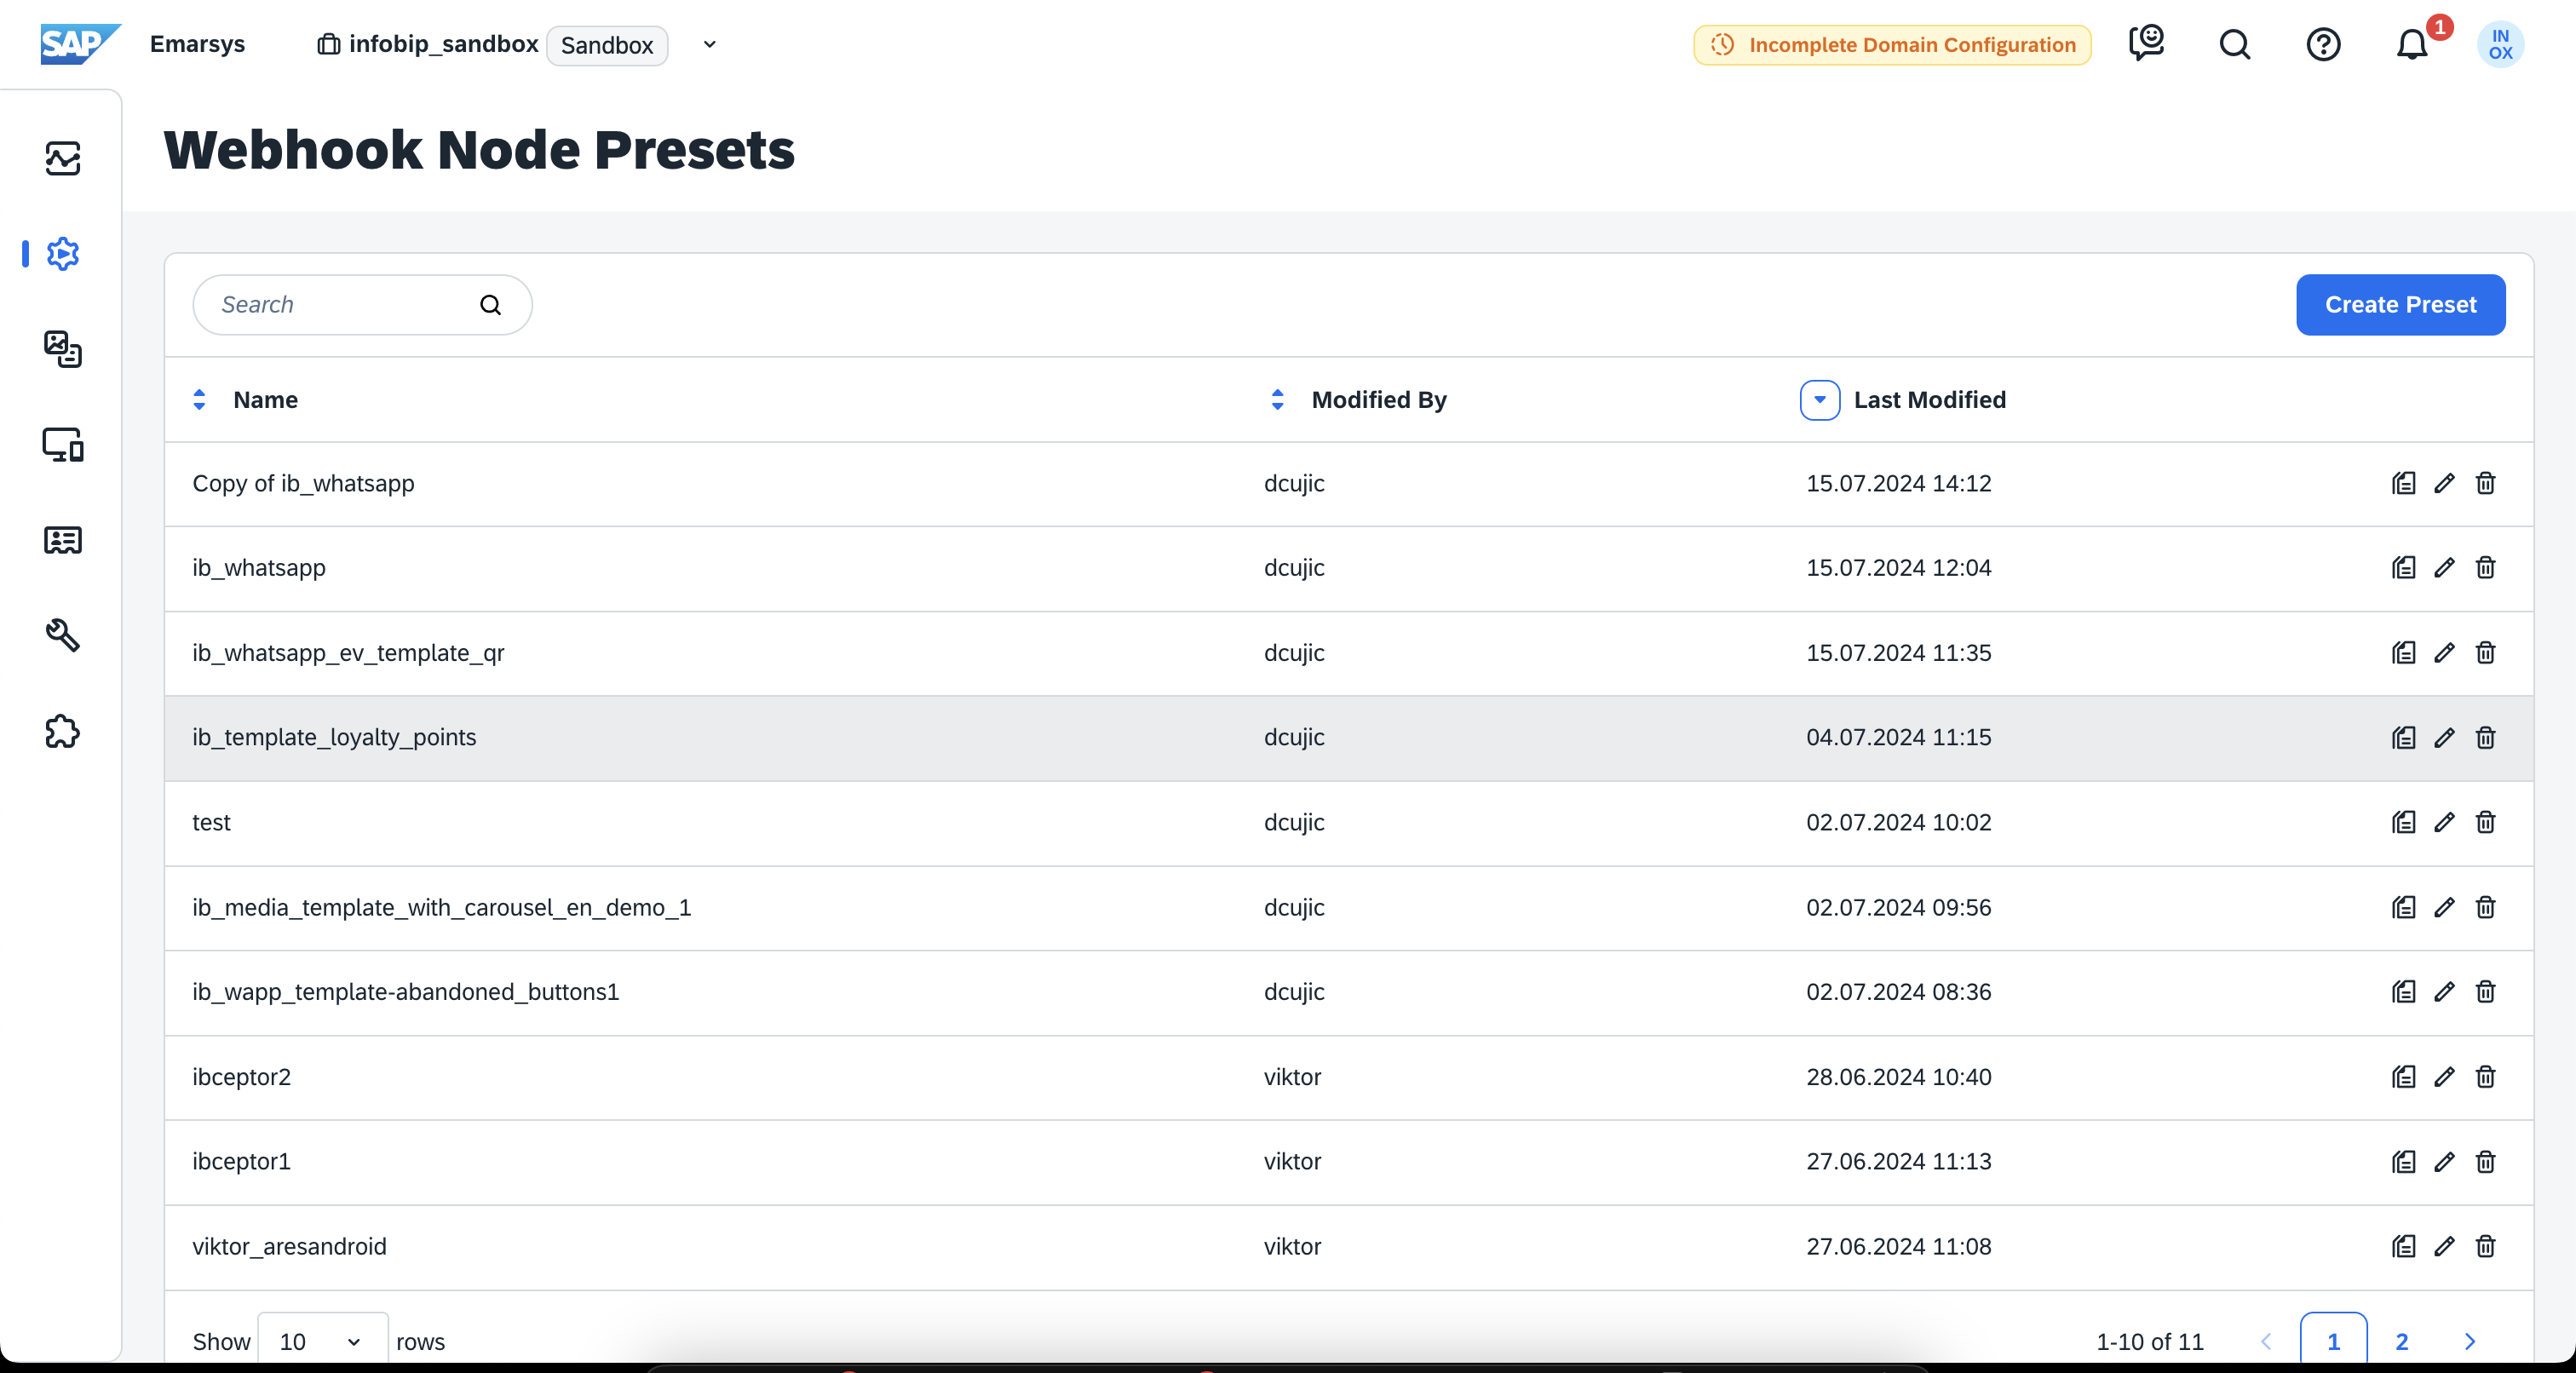This screenshot has height=1373, width=2576.
Task: Open the puzzle add-ons sidebar icon
Action: point(63,732)
